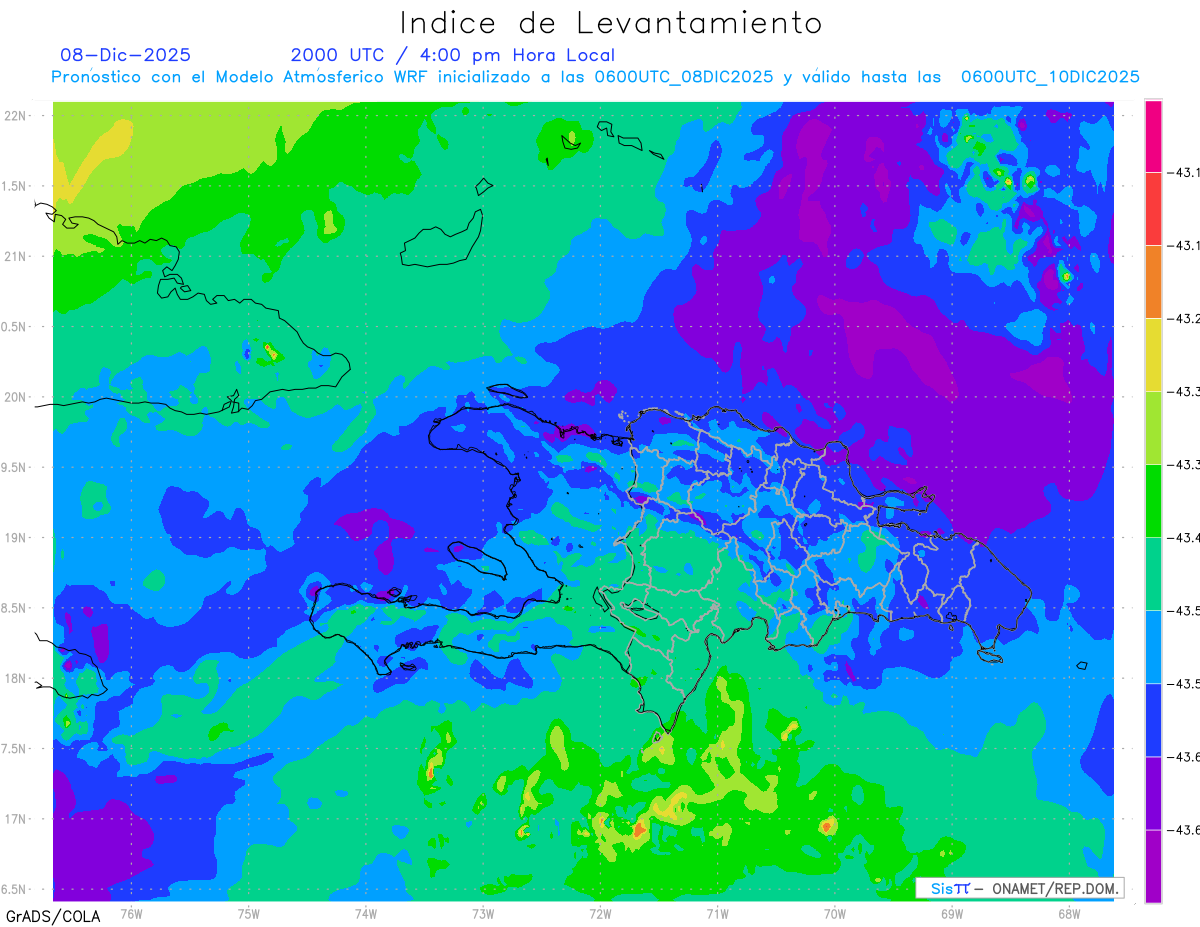
Task: Click the "68W" longitude label
Action: 1069,913
